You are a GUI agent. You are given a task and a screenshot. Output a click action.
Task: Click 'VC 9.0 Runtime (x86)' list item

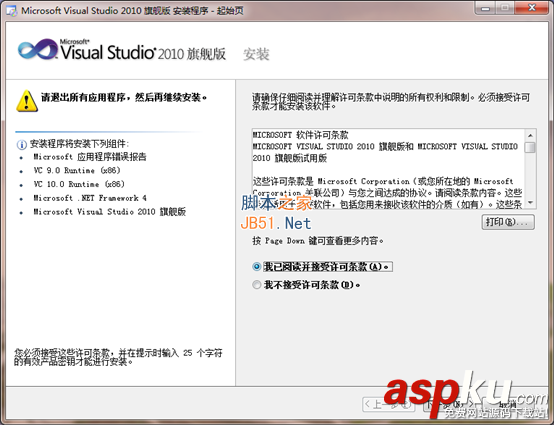(77, 171)
